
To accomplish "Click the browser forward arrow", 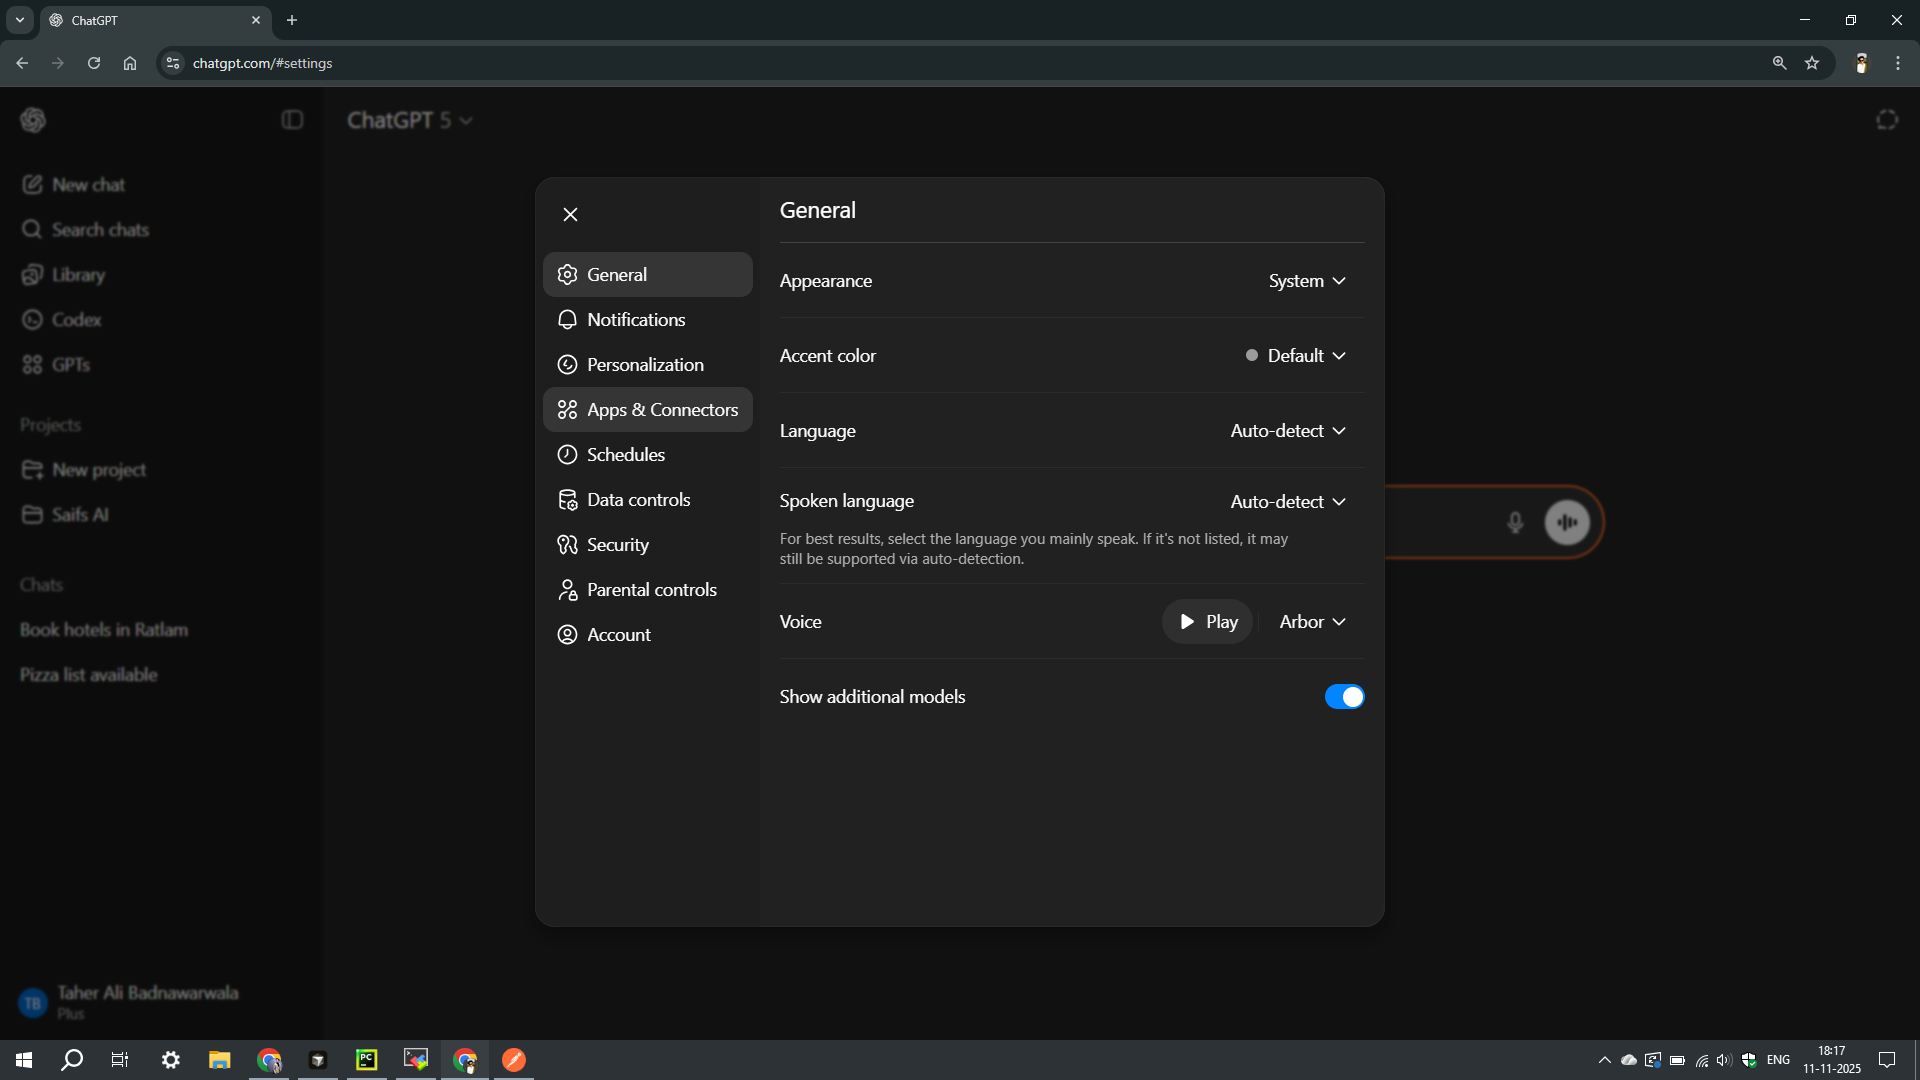I will 58,63.
